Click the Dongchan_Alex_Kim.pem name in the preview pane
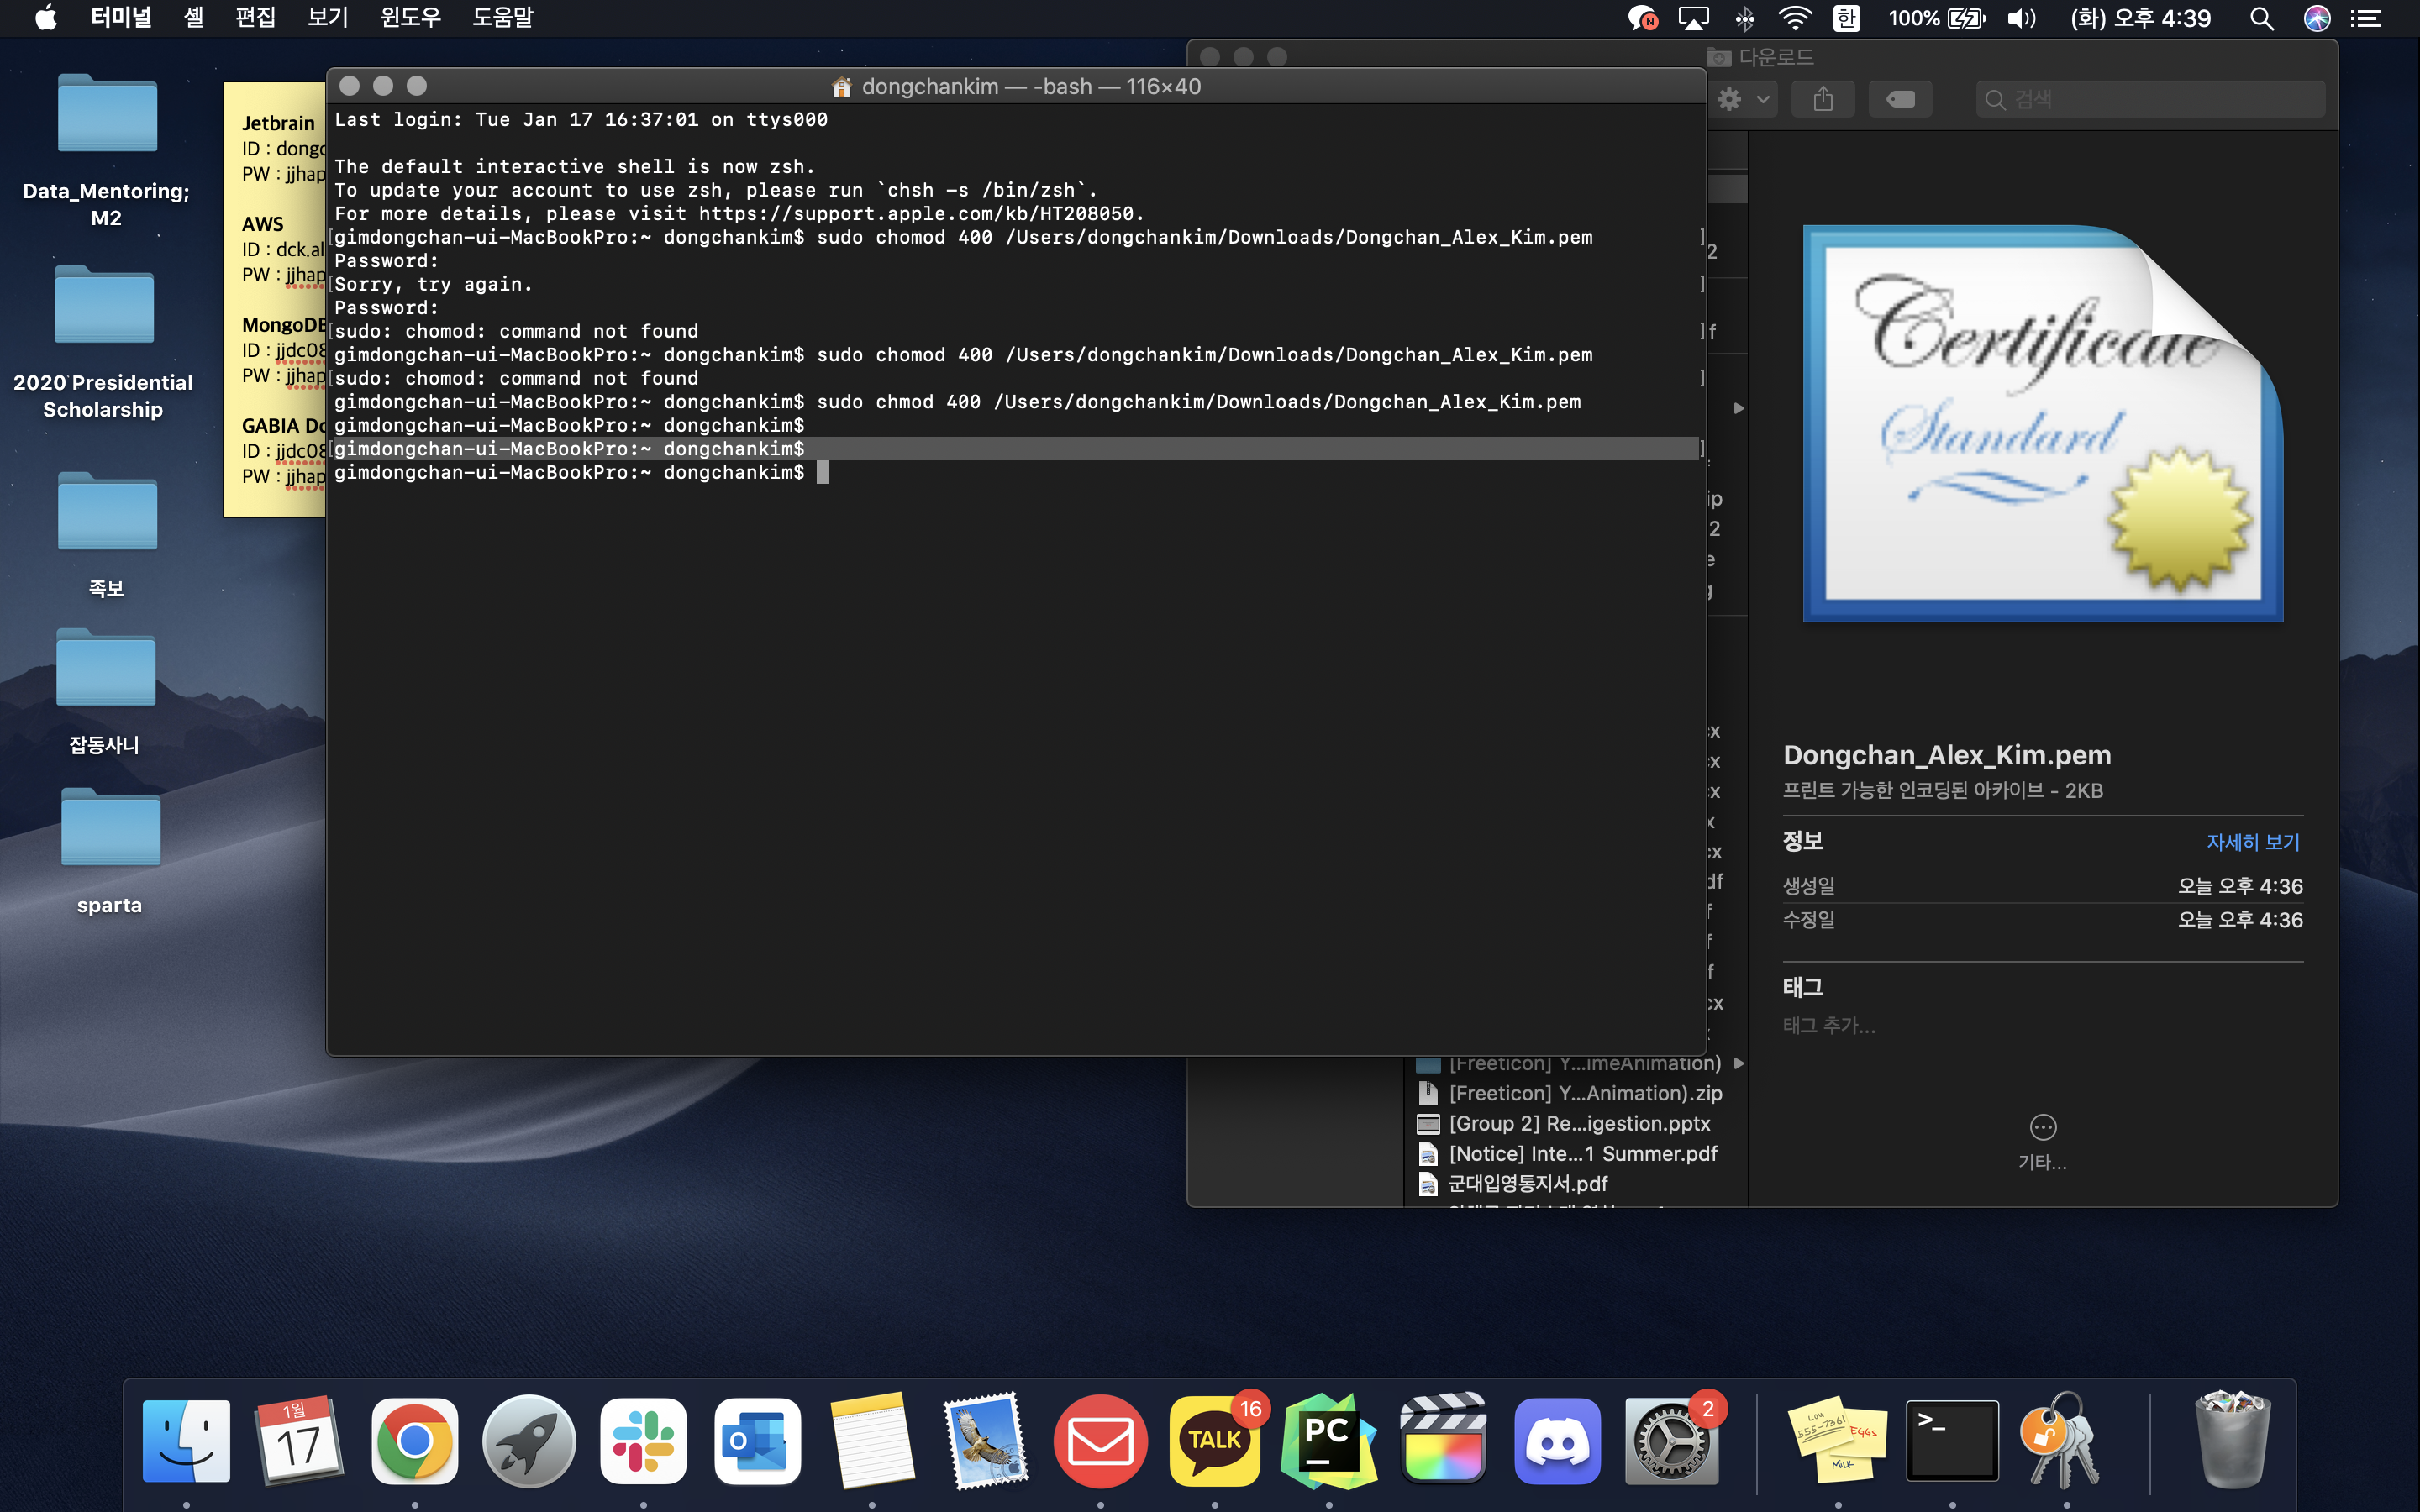 coord(1947,755)
